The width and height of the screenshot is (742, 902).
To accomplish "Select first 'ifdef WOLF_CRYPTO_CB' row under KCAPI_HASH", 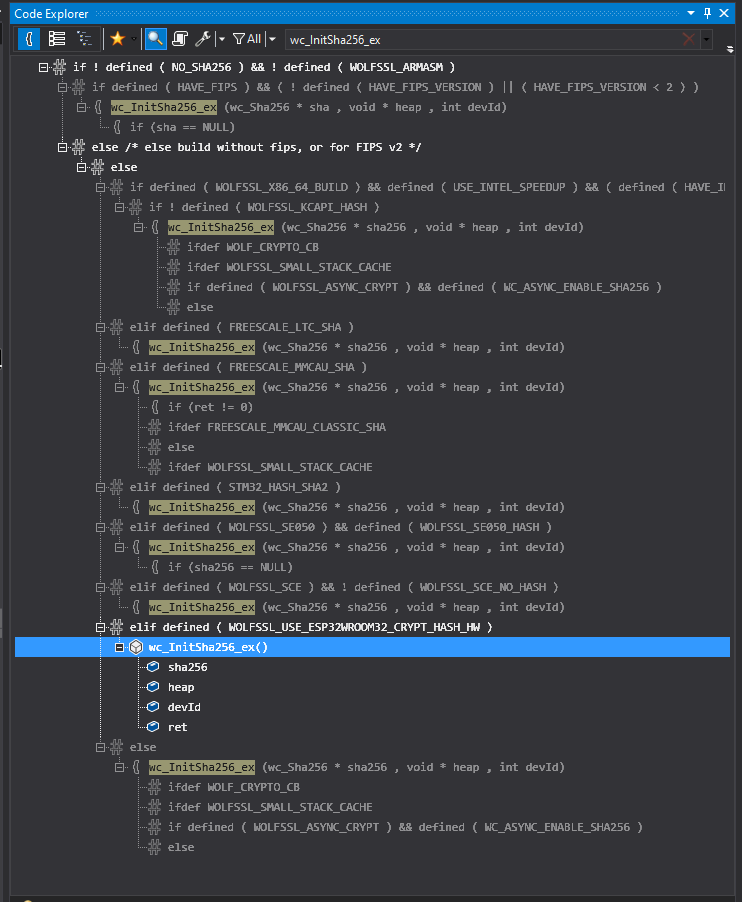I will click(253, 247).
